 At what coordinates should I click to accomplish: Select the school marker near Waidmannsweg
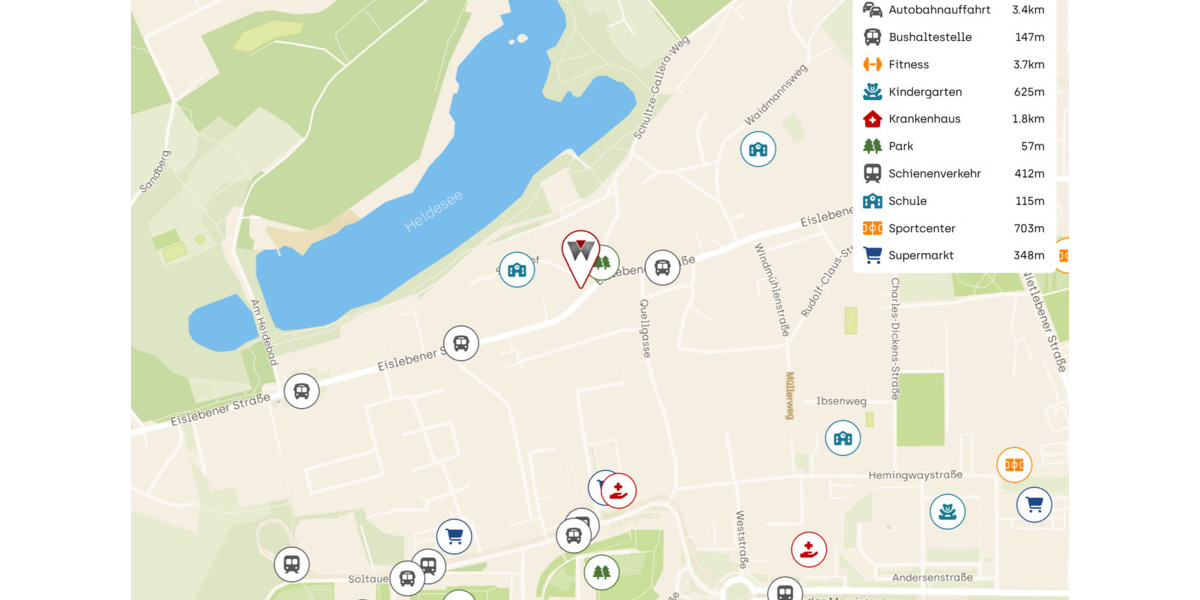[758, 149]
